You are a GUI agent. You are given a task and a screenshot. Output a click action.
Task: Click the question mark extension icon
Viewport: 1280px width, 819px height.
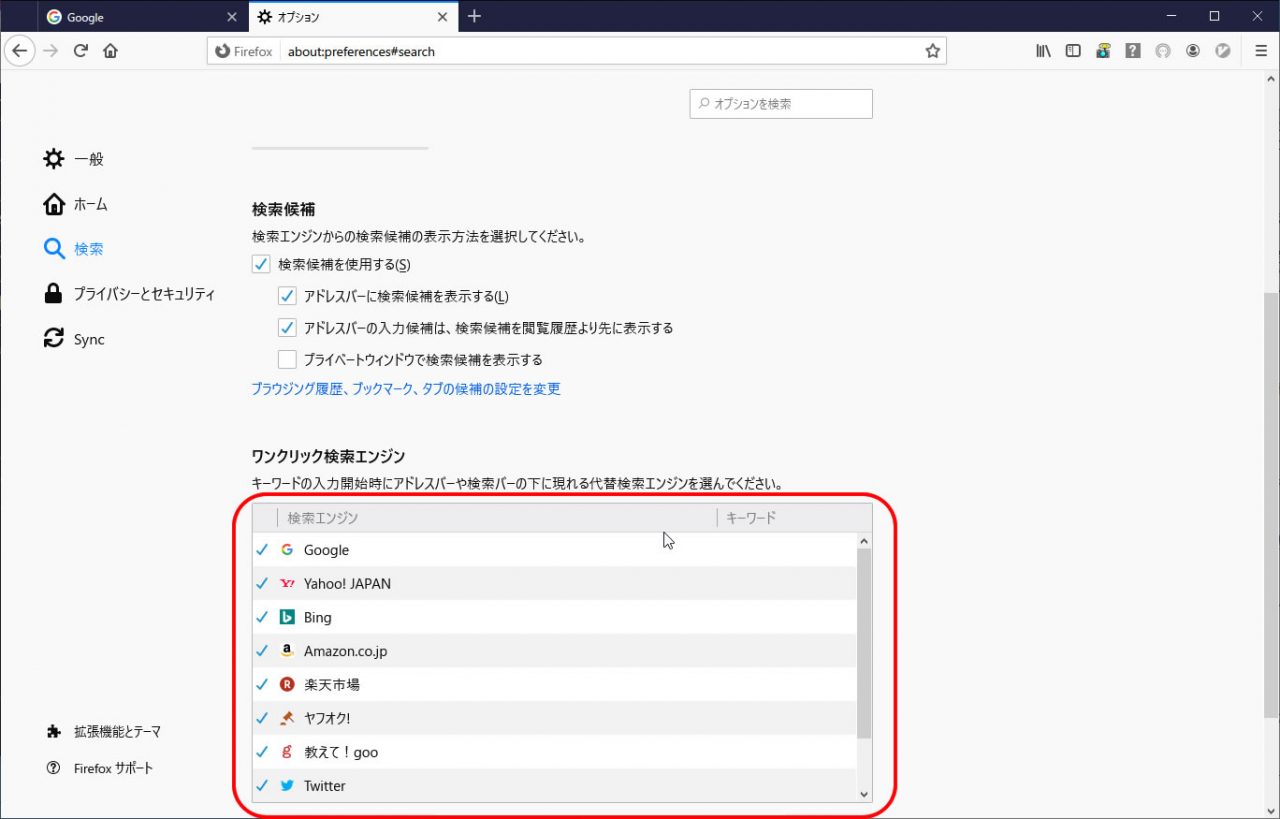pos(1133,51)
